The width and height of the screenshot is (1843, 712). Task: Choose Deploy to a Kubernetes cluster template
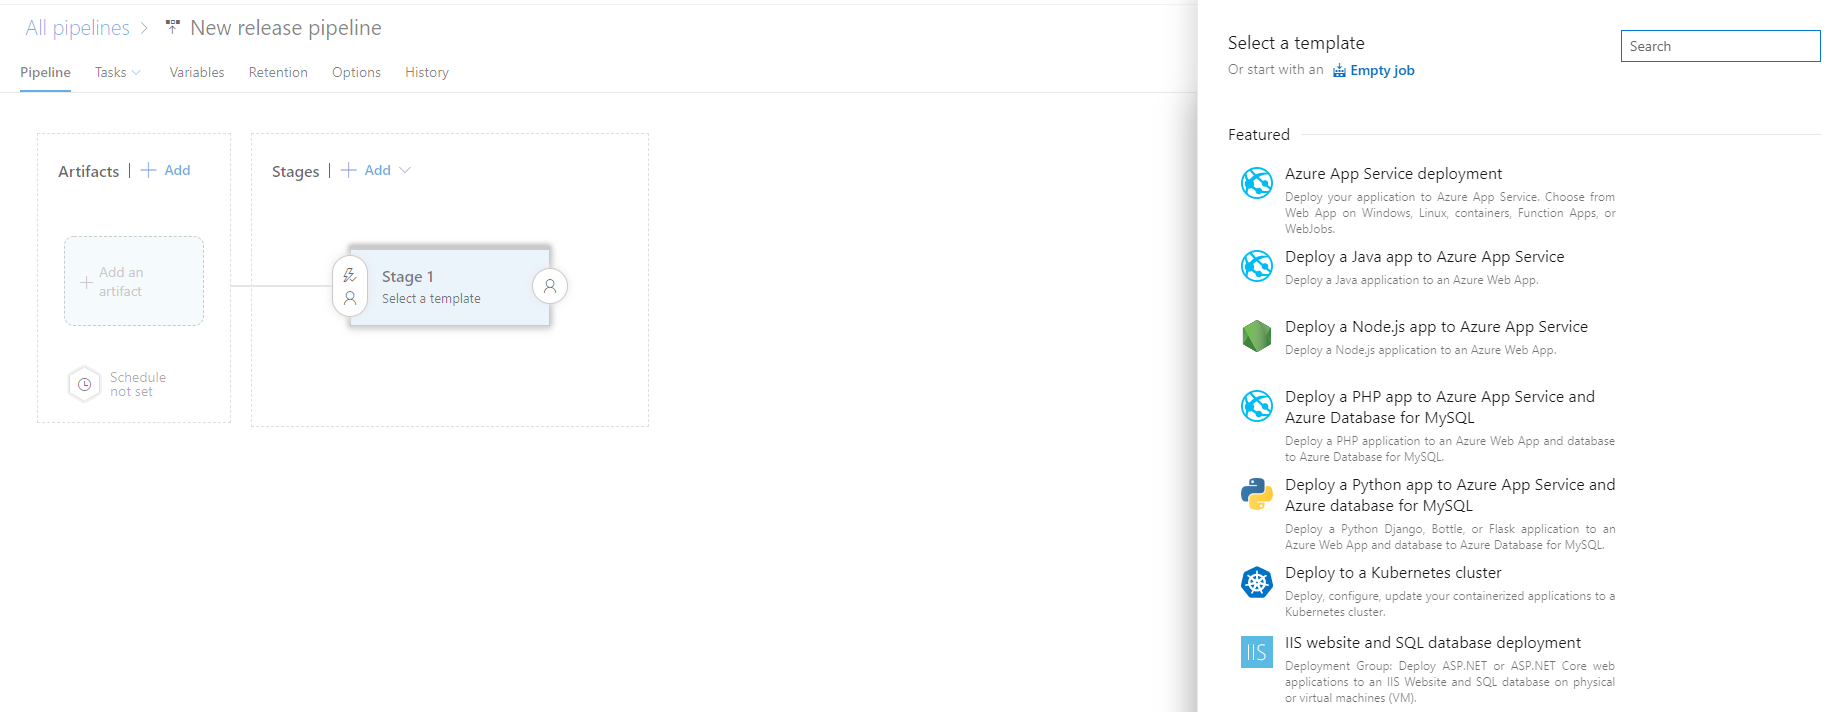click(x=1393, y=573)
